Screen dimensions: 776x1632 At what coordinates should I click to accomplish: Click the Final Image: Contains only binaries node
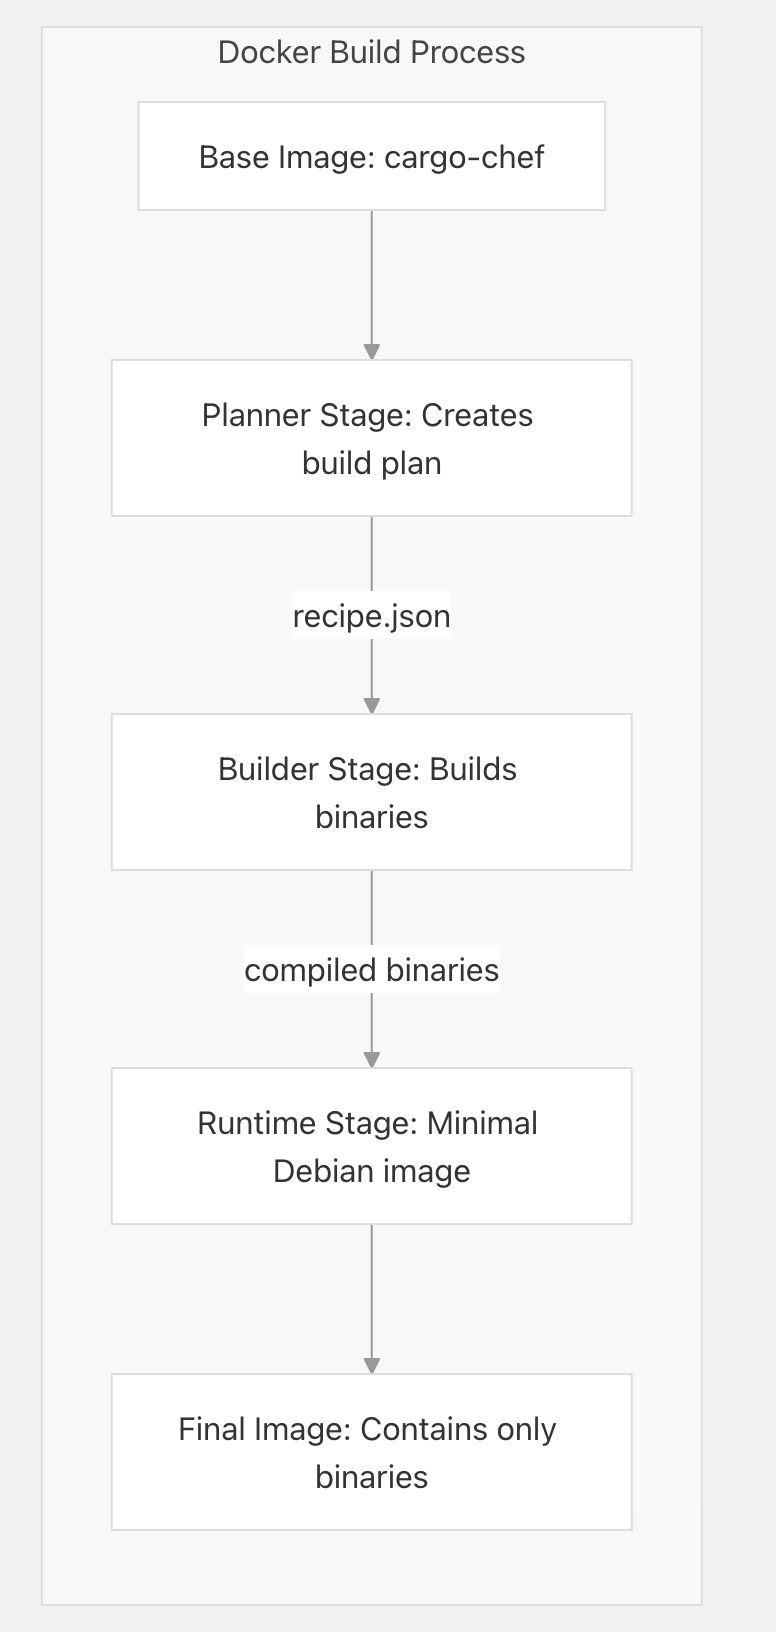tap(371, 1452)
